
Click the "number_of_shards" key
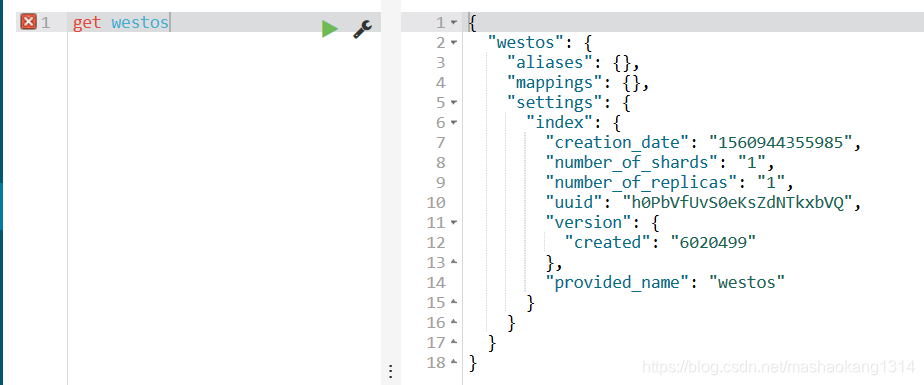[x=632, y=163]
